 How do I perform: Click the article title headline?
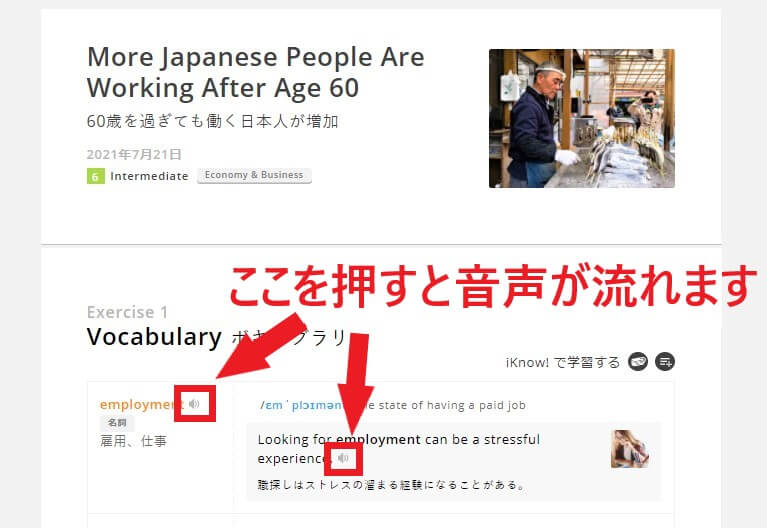point(255,72)
